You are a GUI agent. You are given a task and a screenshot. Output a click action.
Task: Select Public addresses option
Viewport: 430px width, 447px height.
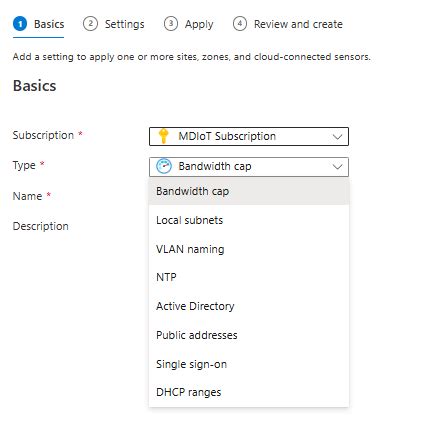click(249, 335)
